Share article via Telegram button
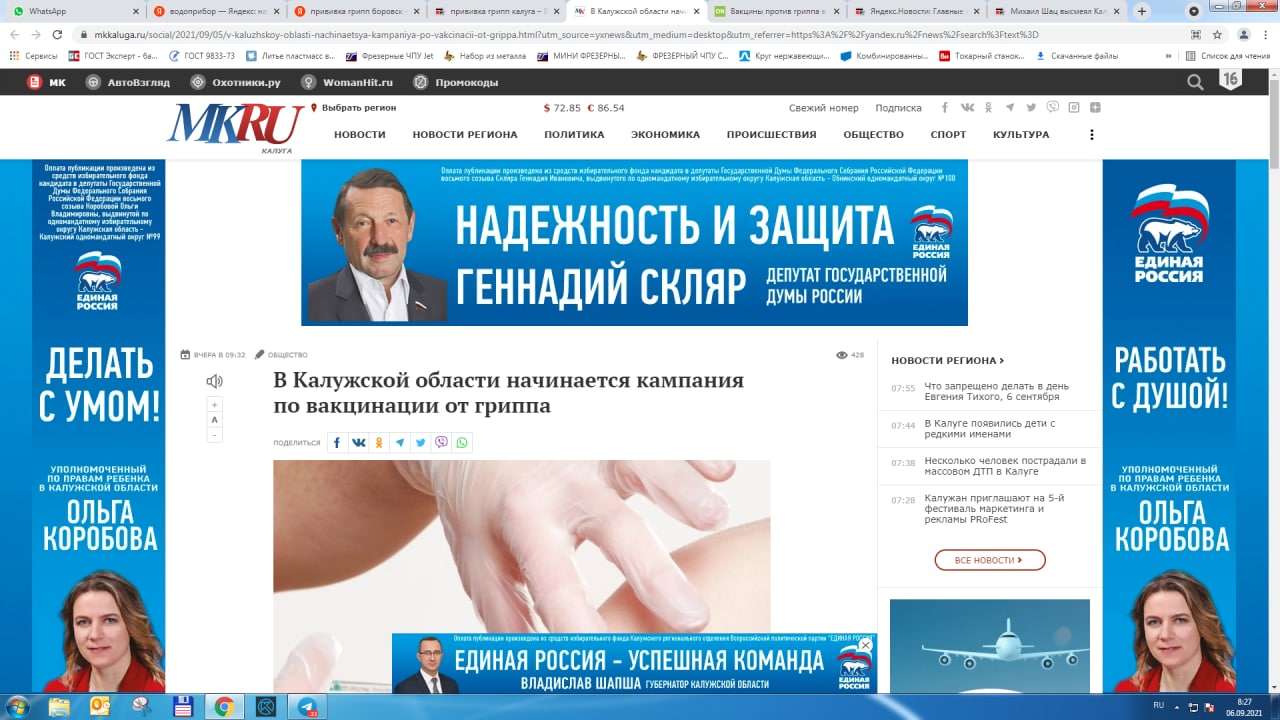 point(400,442)
